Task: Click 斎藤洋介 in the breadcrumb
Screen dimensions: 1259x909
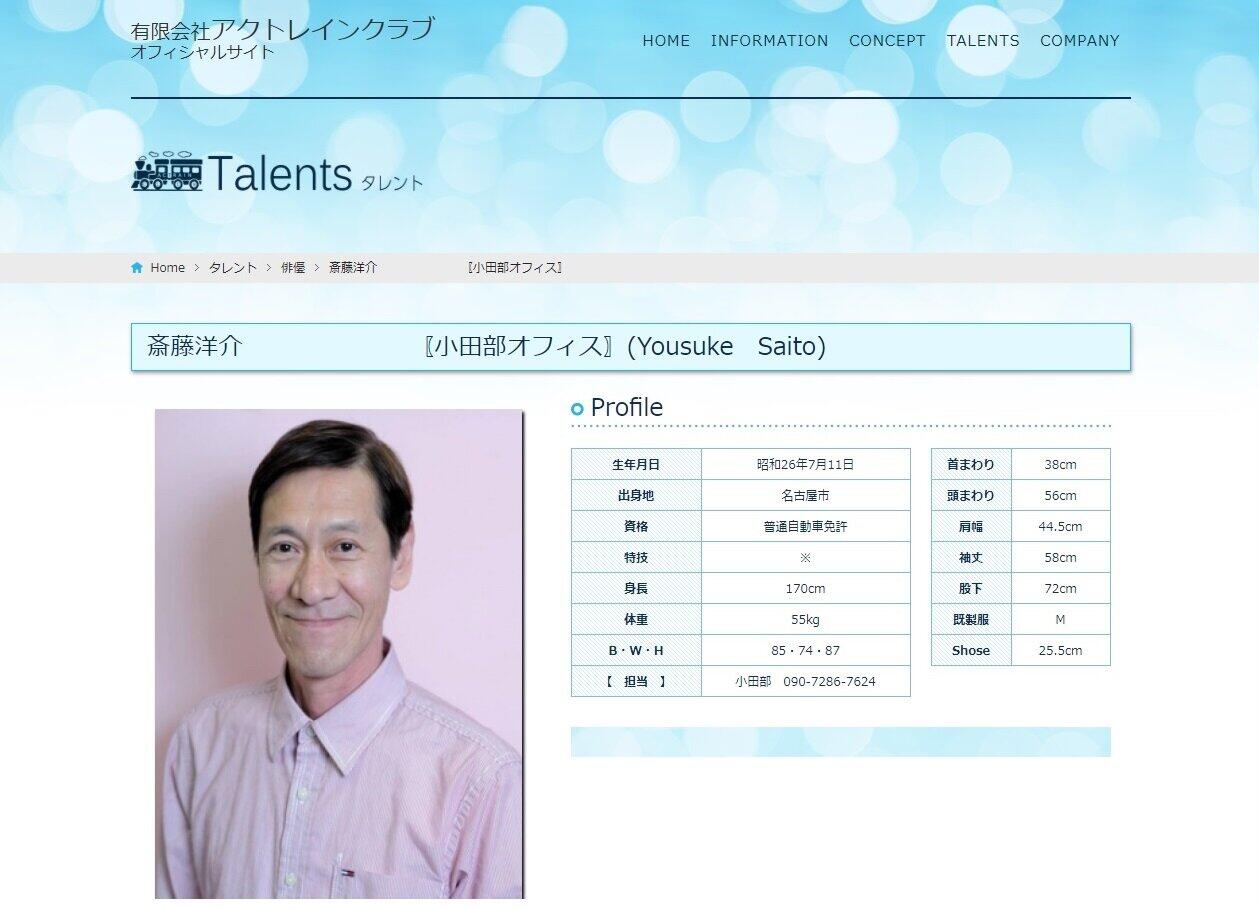Action: [x=352, y=267]
